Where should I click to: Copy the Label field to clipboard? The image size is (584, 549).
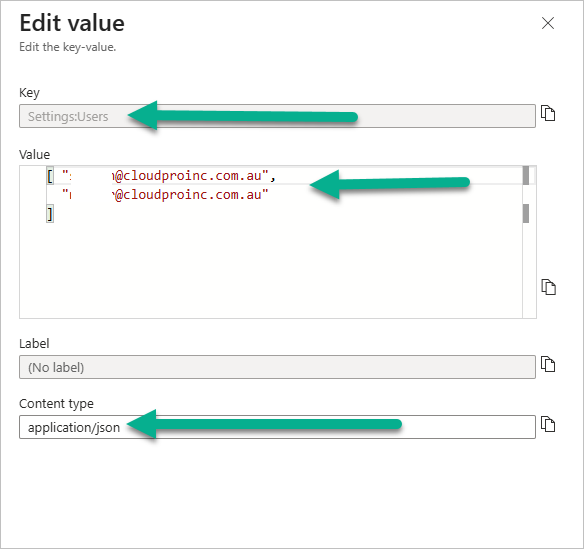[x=548, y=364]
